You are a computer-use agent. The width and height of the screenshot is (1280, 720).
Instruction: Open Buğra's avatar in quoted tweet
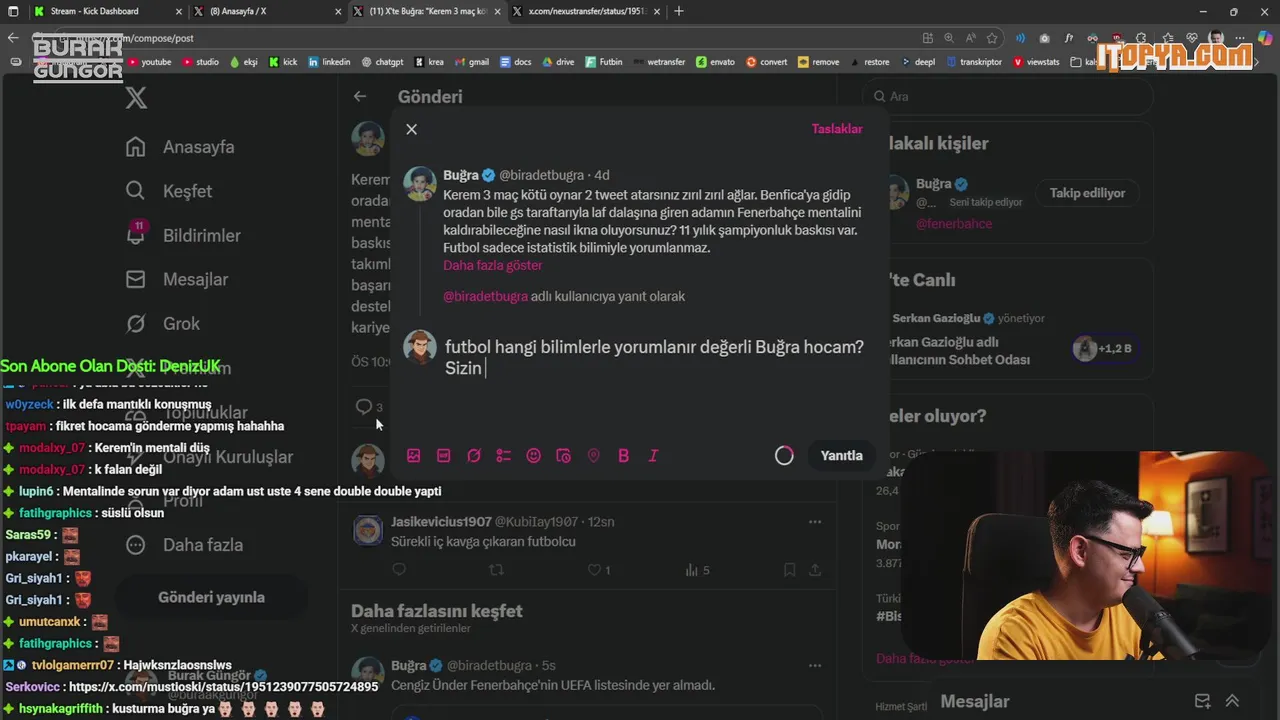420,184
